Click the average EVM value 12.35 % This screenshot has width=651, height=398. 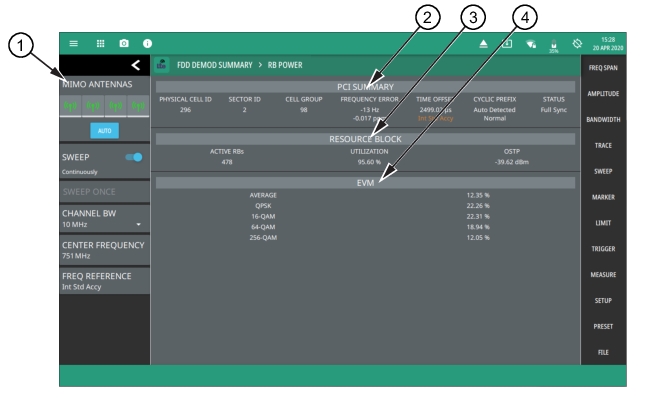point(478,195)
